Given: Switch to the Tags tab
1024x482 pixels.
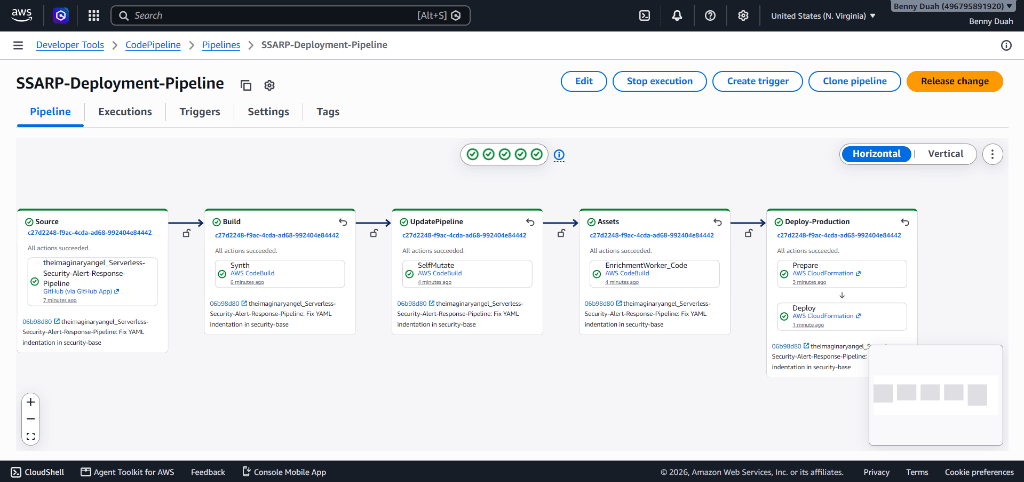Looking at the screenshot, I should pyautogui.click(x=328, y=112).
